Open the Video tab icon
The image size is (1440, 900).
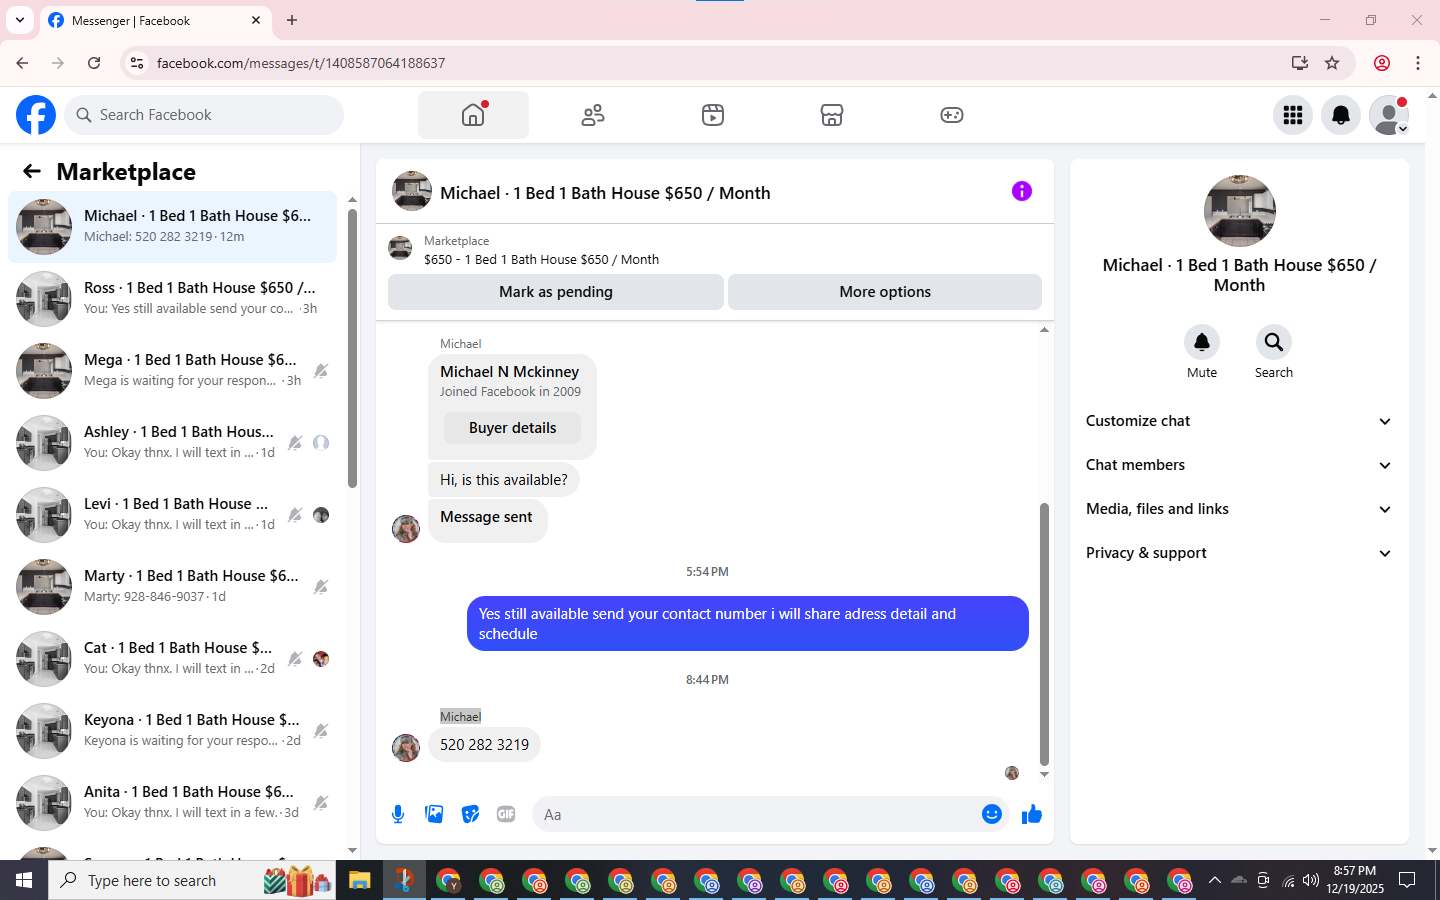pyautogui.click(x=713, y=115)
